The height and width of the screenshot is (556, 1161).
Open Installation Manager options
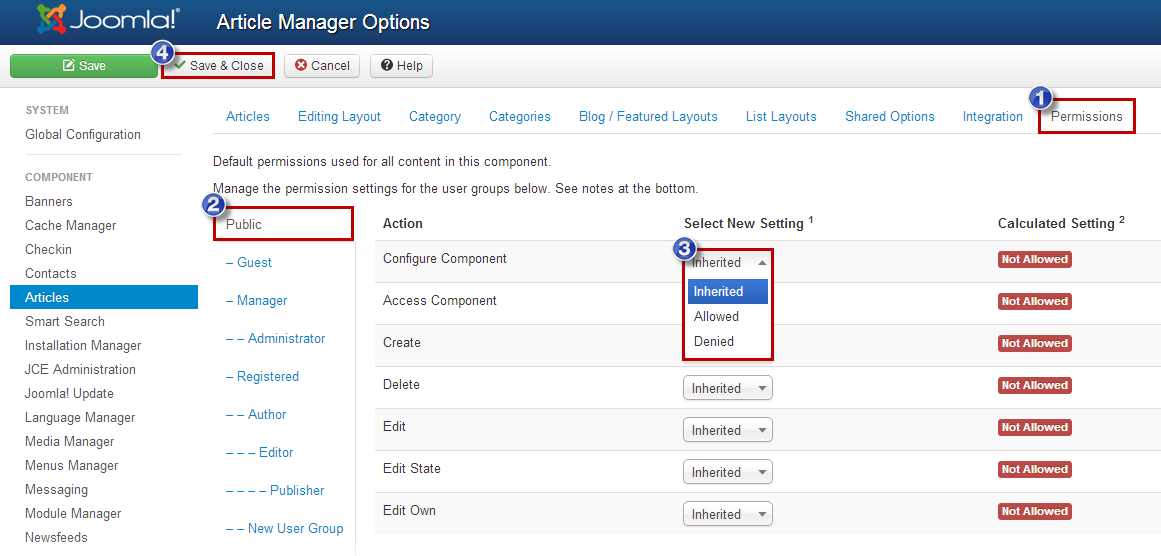click(83, 345)
